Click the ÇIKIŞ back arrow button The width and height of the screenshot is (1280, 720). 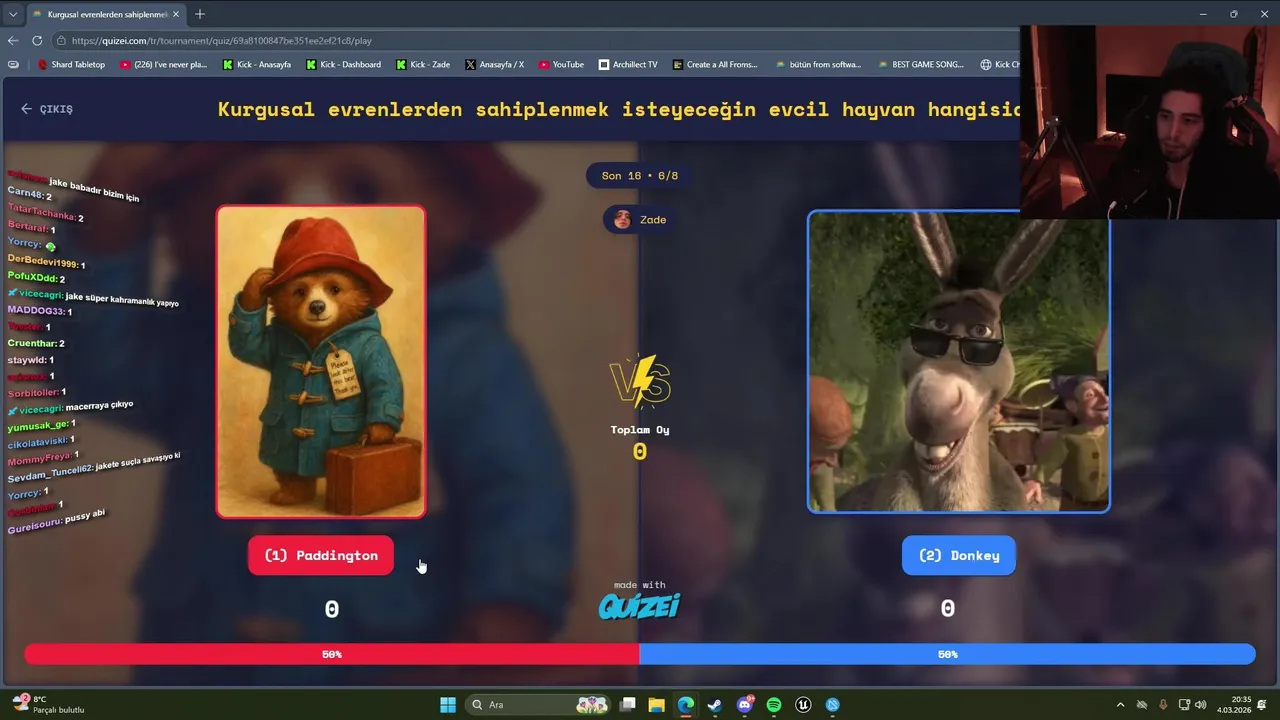click(47, 109)
